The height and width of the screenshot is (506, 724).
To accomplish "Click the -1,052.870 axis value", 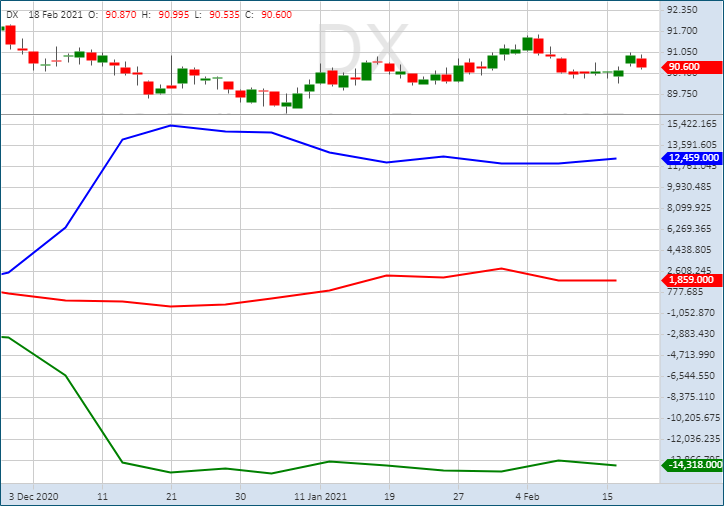I will pyautogui.click(x=691, y=313).
